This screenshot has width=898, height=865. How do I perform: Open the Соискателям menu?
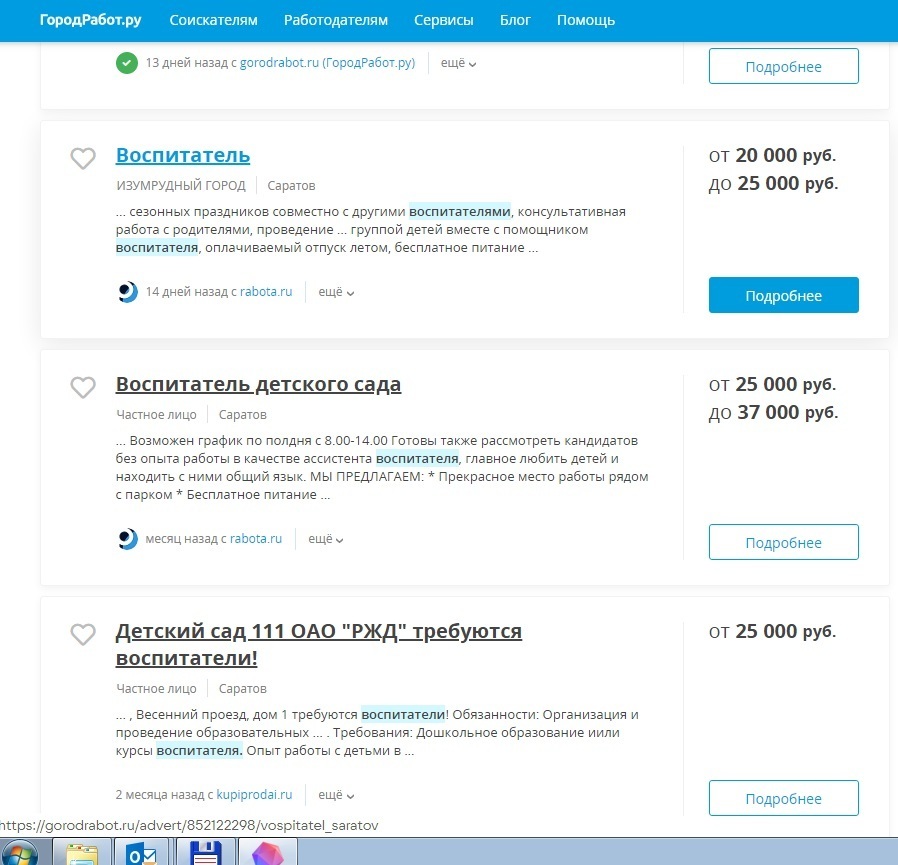coord(213,20)
